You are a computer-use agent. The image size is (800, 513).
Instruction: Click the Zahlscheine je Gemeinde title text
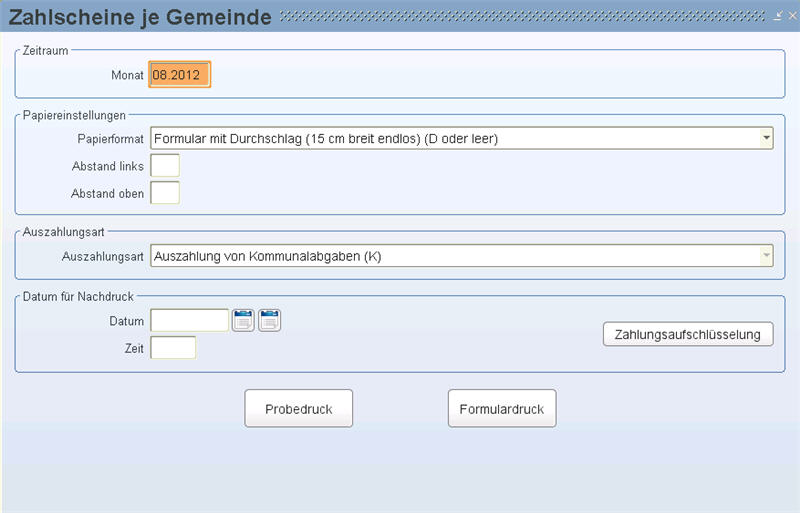tap(140, 17)
